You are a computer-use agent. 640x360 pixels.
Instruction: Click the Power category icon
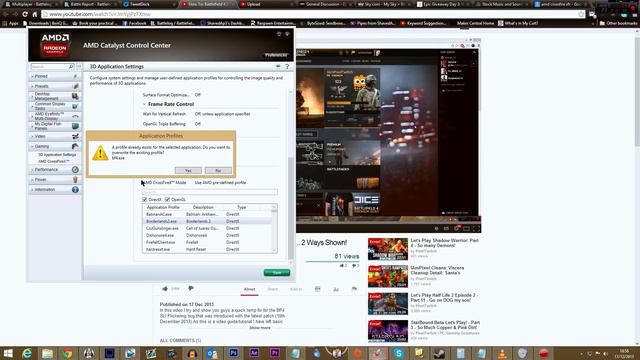[75, 180]
